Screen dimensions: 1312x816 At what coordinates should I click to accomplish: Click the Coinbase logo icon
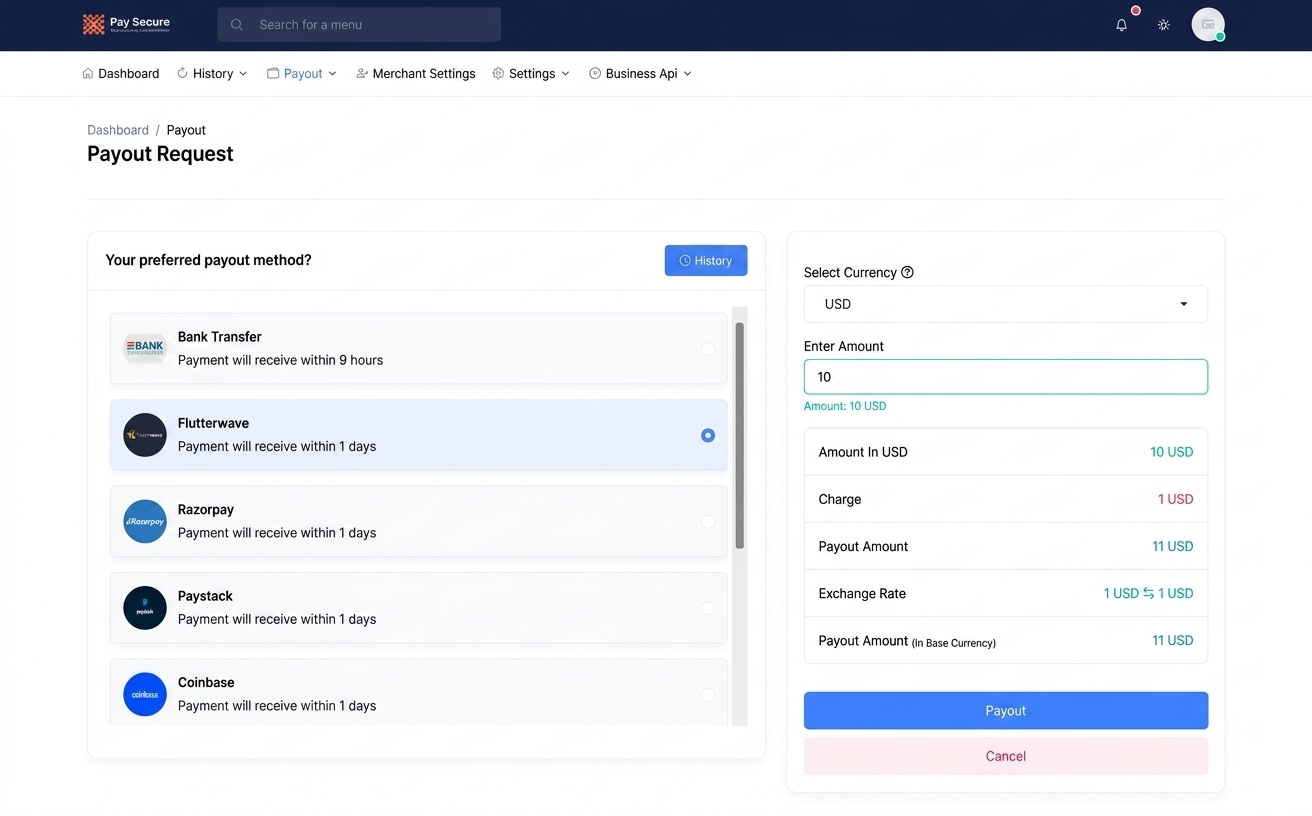(x=145, y=694)
